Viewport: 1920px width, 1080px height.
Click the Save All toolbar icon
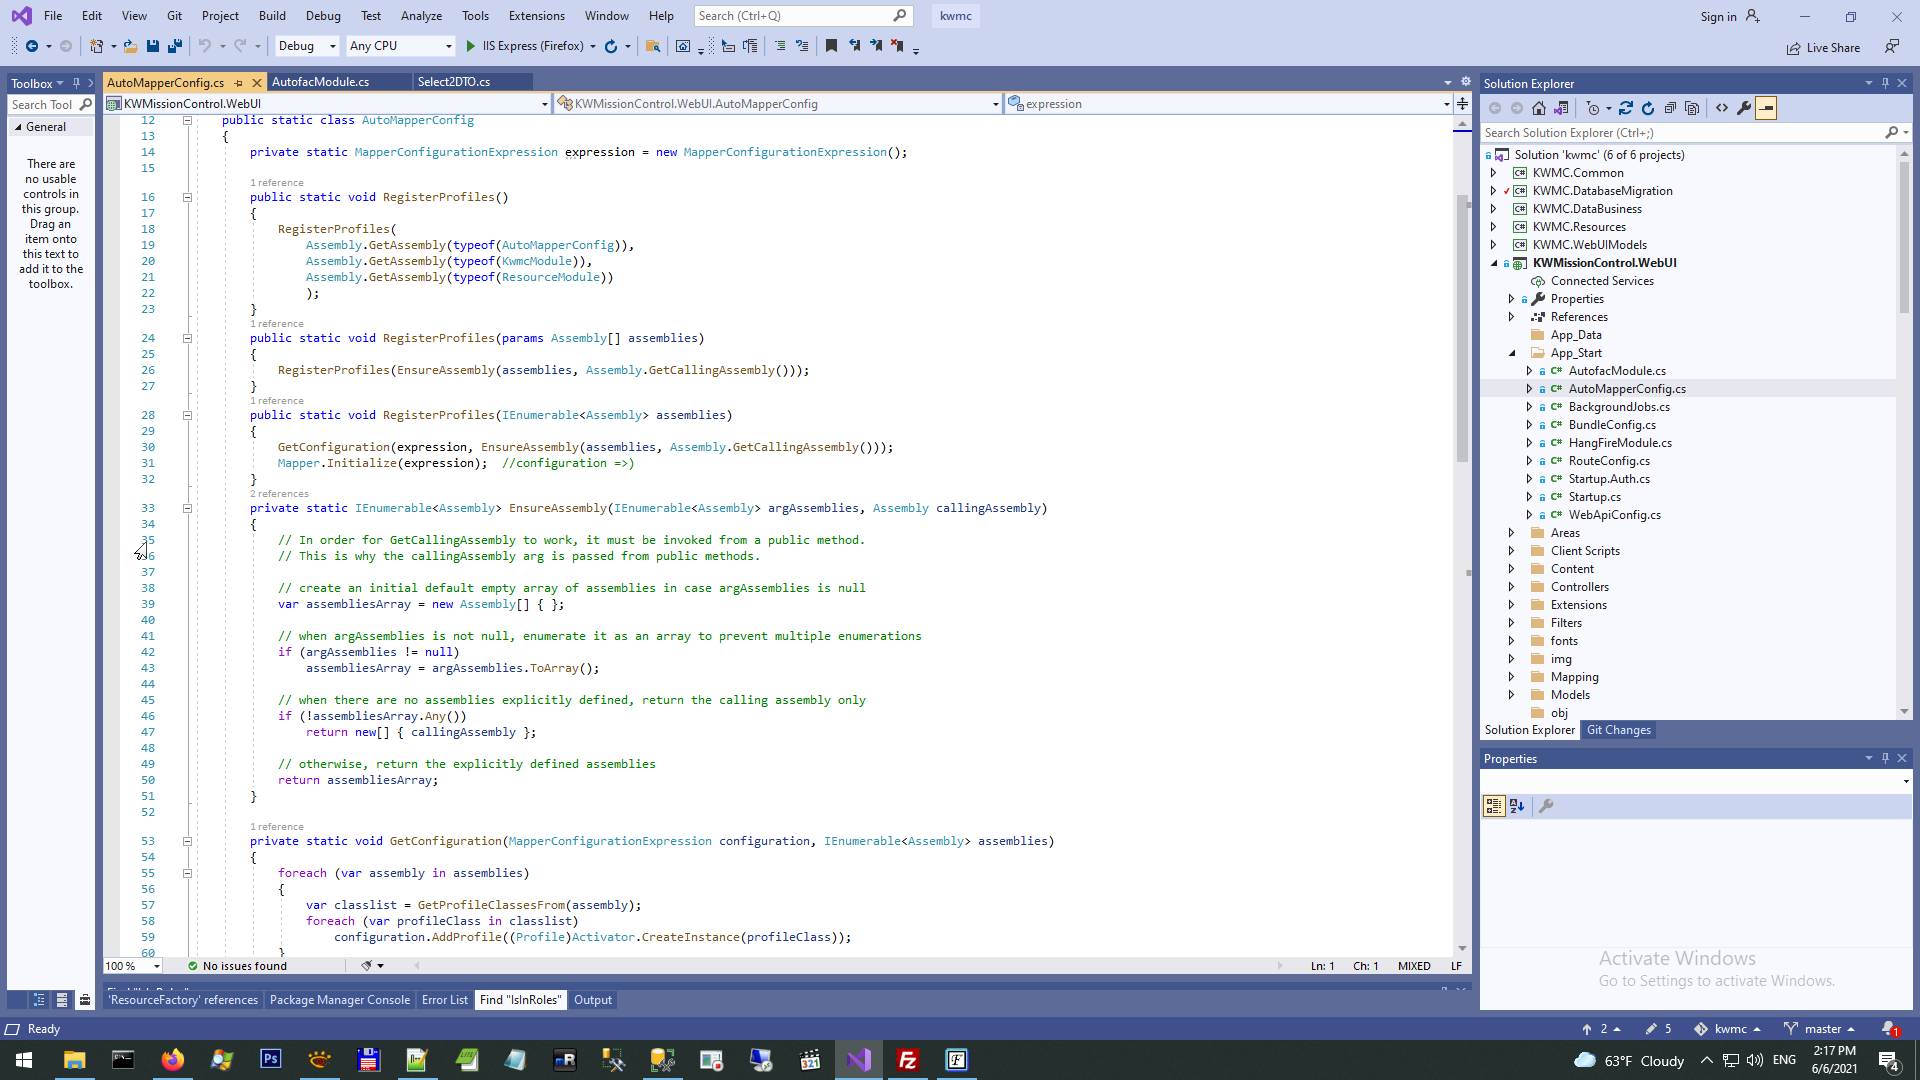click(x=175, y=46)
